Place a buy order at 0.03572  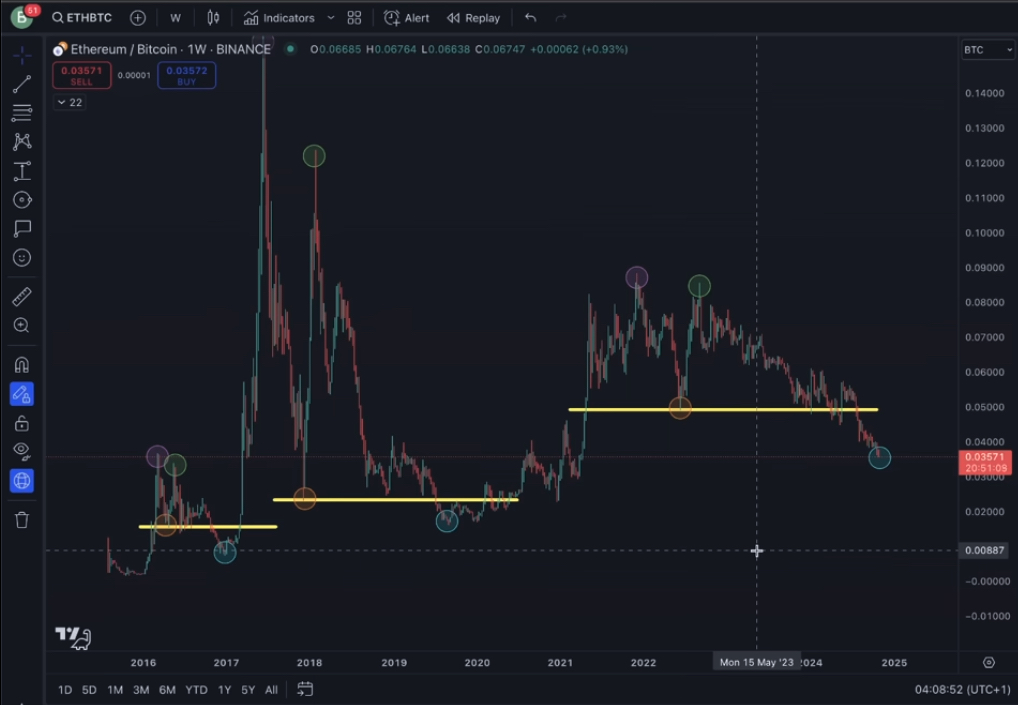pyautogui.click(x=186, y=75)
